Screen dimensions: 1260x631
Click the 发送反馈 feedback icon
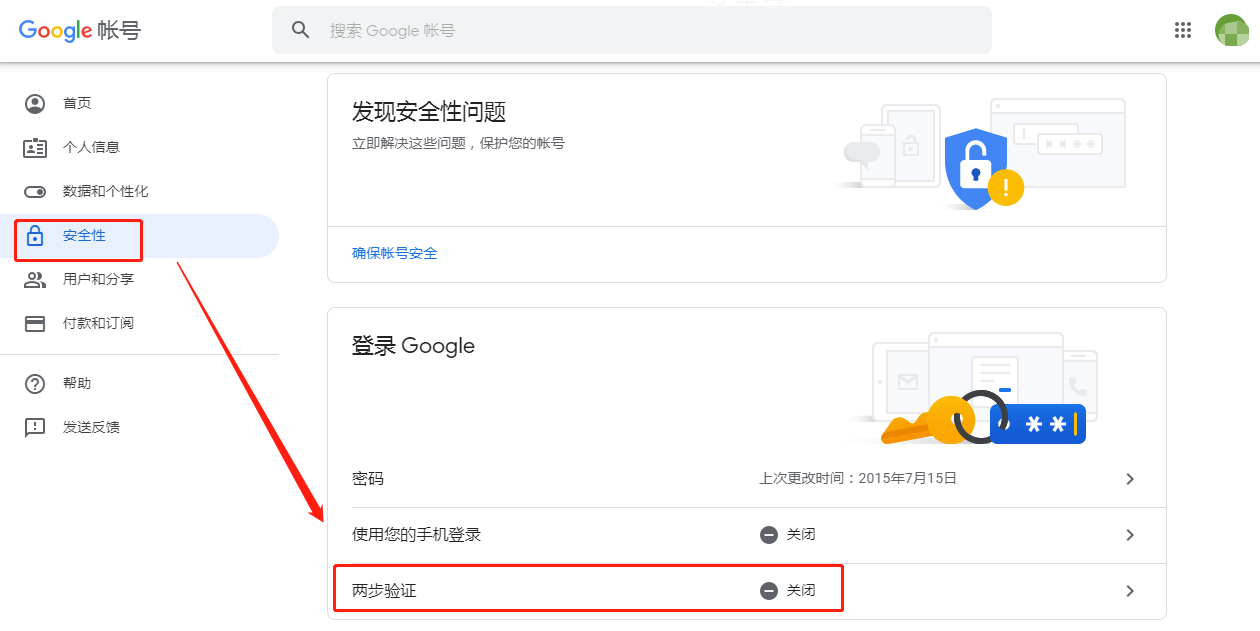35,428
